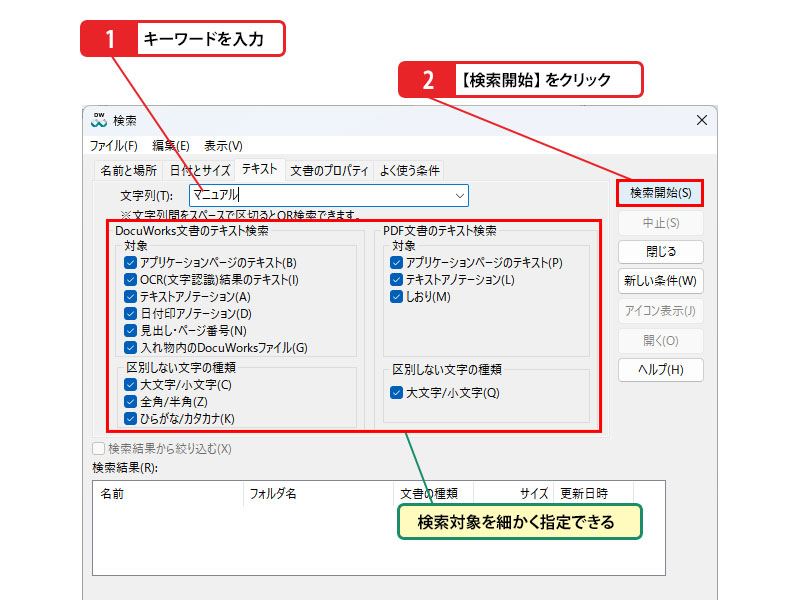
Task: Sort results by 名前 column header
Action: click(168, 493)
